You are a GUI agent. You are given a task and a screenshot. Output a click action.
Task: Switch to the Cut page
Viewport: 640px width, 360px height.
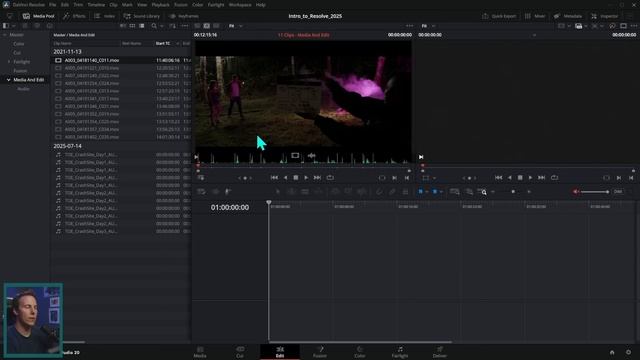pos(240,352)
